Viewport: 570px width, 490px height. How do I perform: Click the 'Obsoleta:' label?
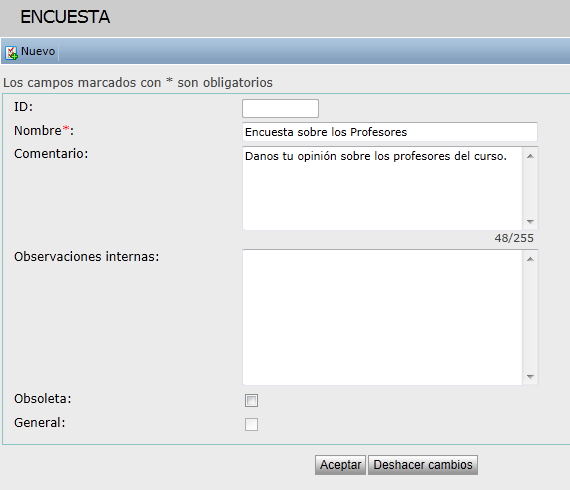(43, 399)
